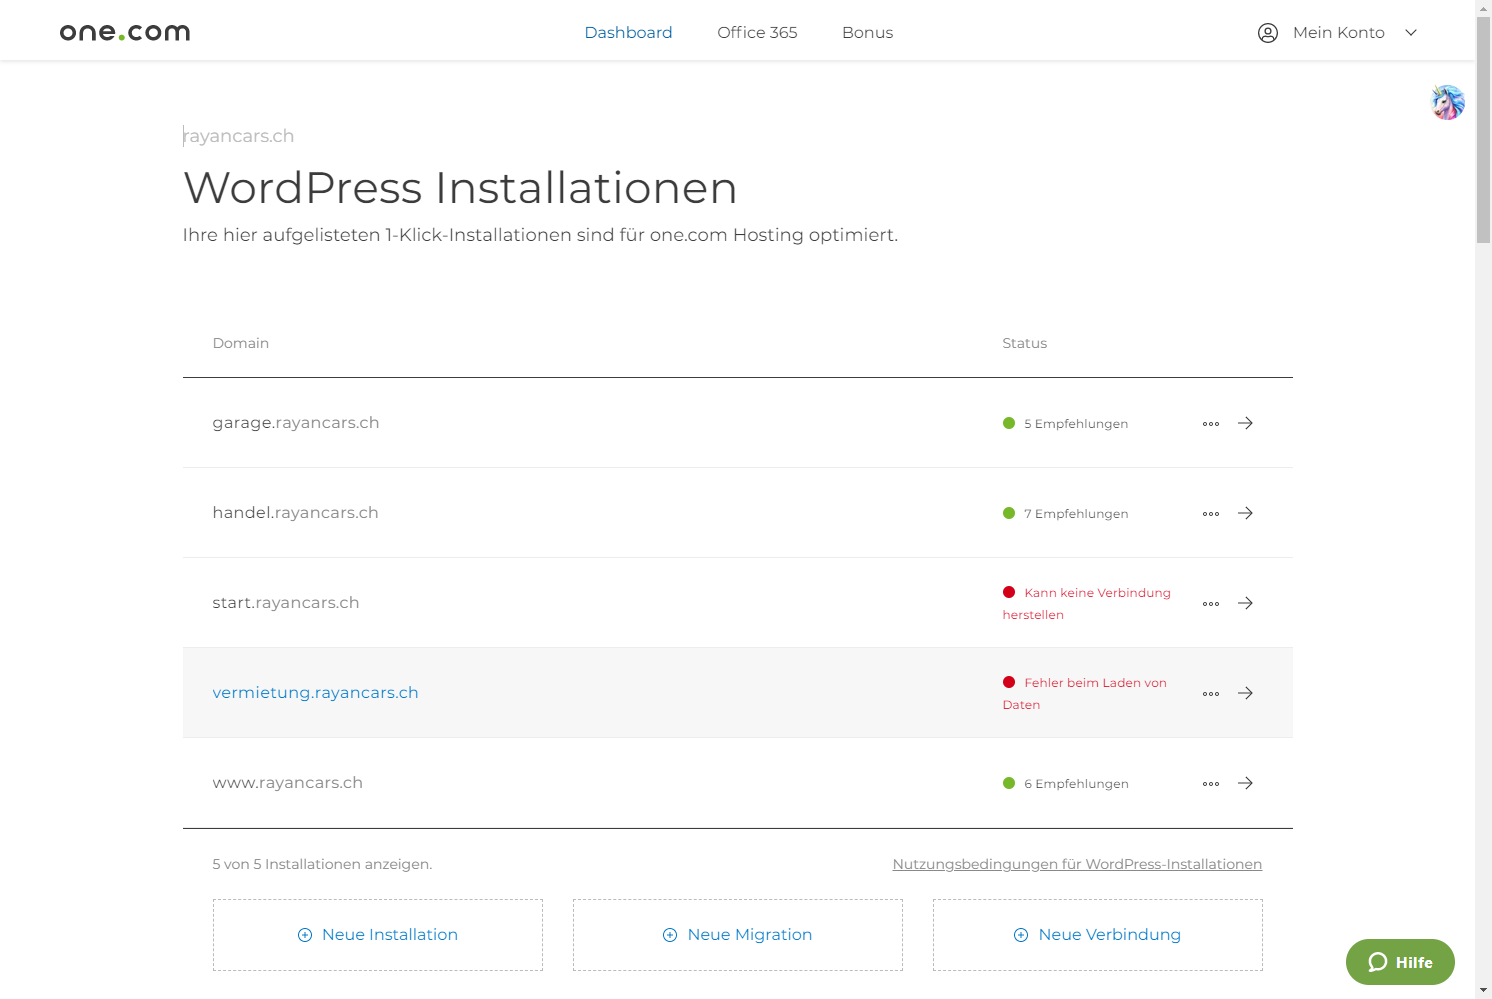Viewport: 1492px width, 999px height.
Task: Open the Hilfe chat button
Action: 1400,962
